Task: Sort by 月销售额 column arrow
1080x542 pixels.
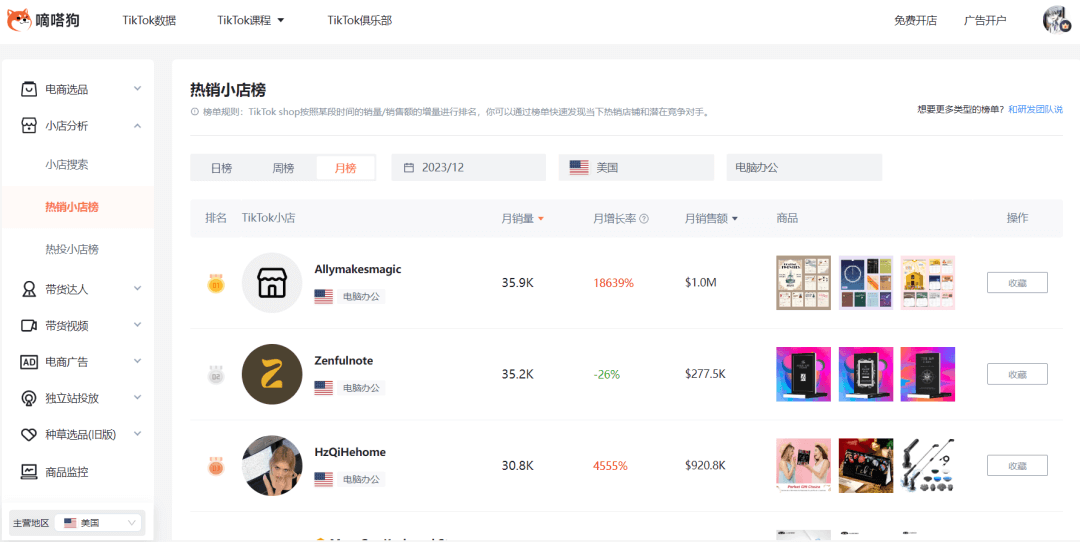Action: click(x=736, y=219)
